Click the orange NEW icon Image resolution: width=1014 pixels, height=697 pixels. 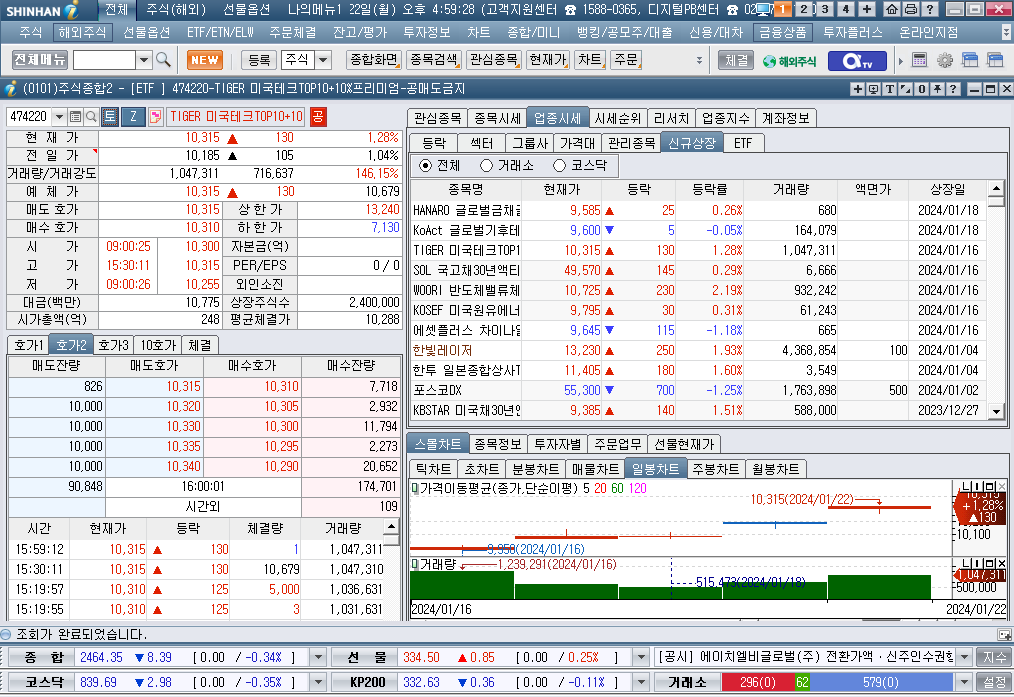(x=204, y=60)
